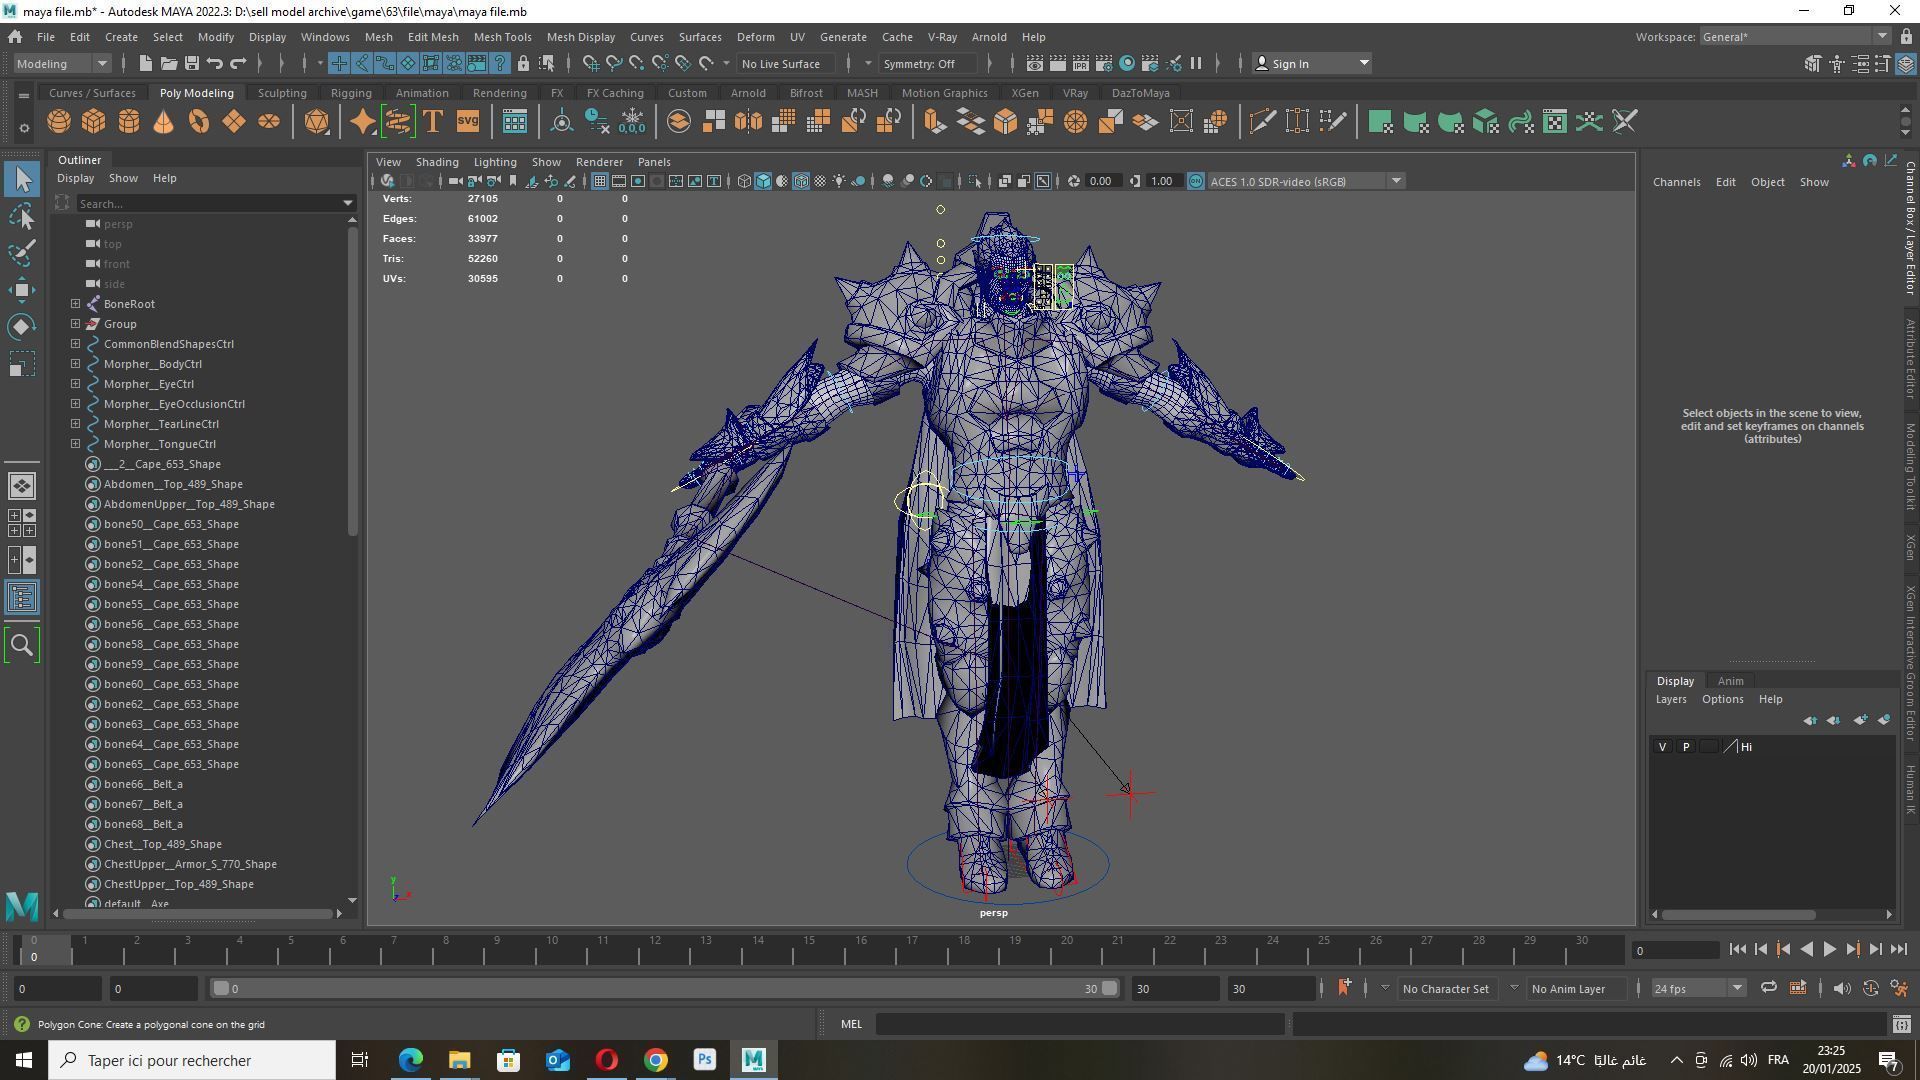Open search icon in left toolbox

click(22, 645)
